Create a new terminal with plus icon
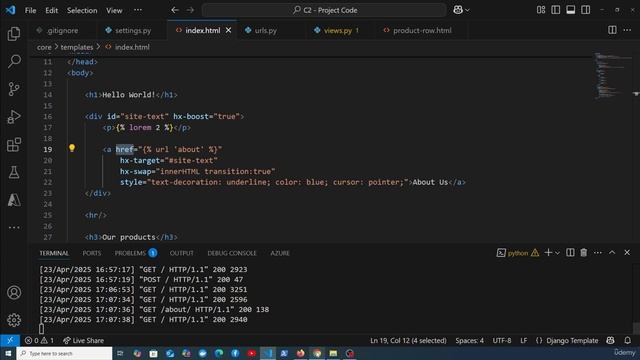640x360 pixels. point(548,253)
